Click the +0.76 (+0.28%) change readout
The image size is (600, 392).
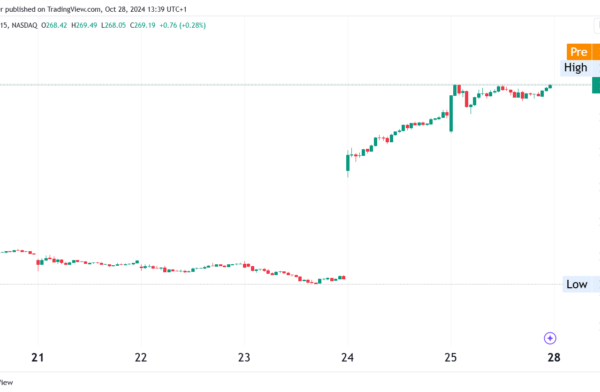click(183, 25)
